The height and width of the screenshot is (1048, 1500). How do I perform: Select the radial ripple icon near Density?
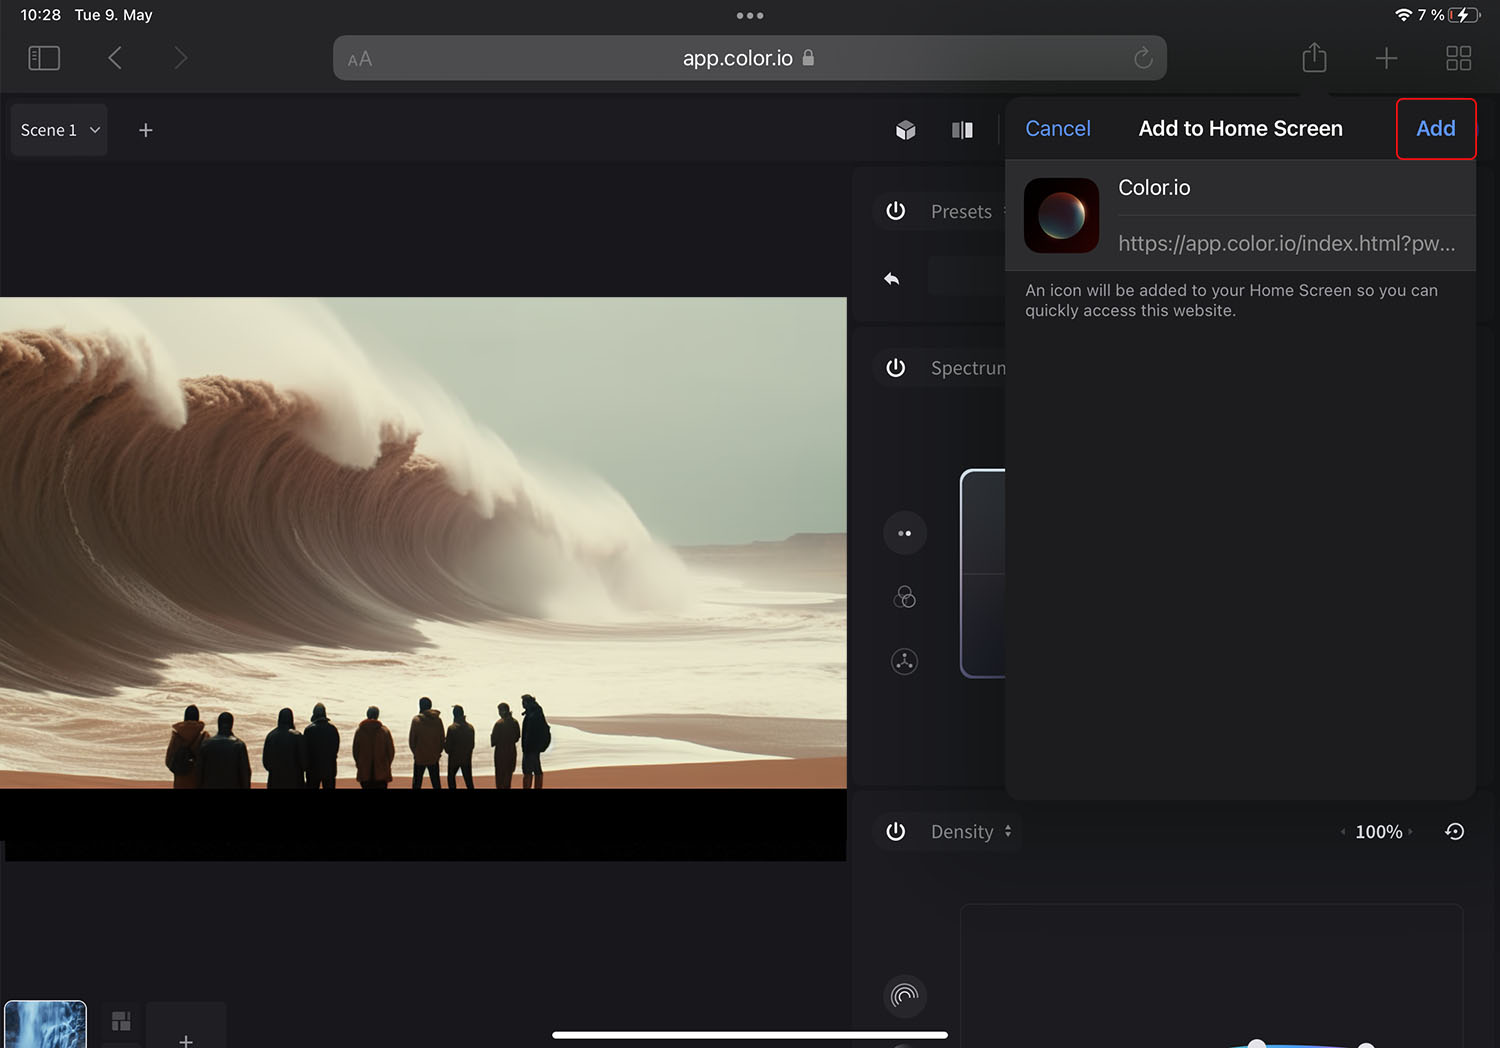pos(904,996)
